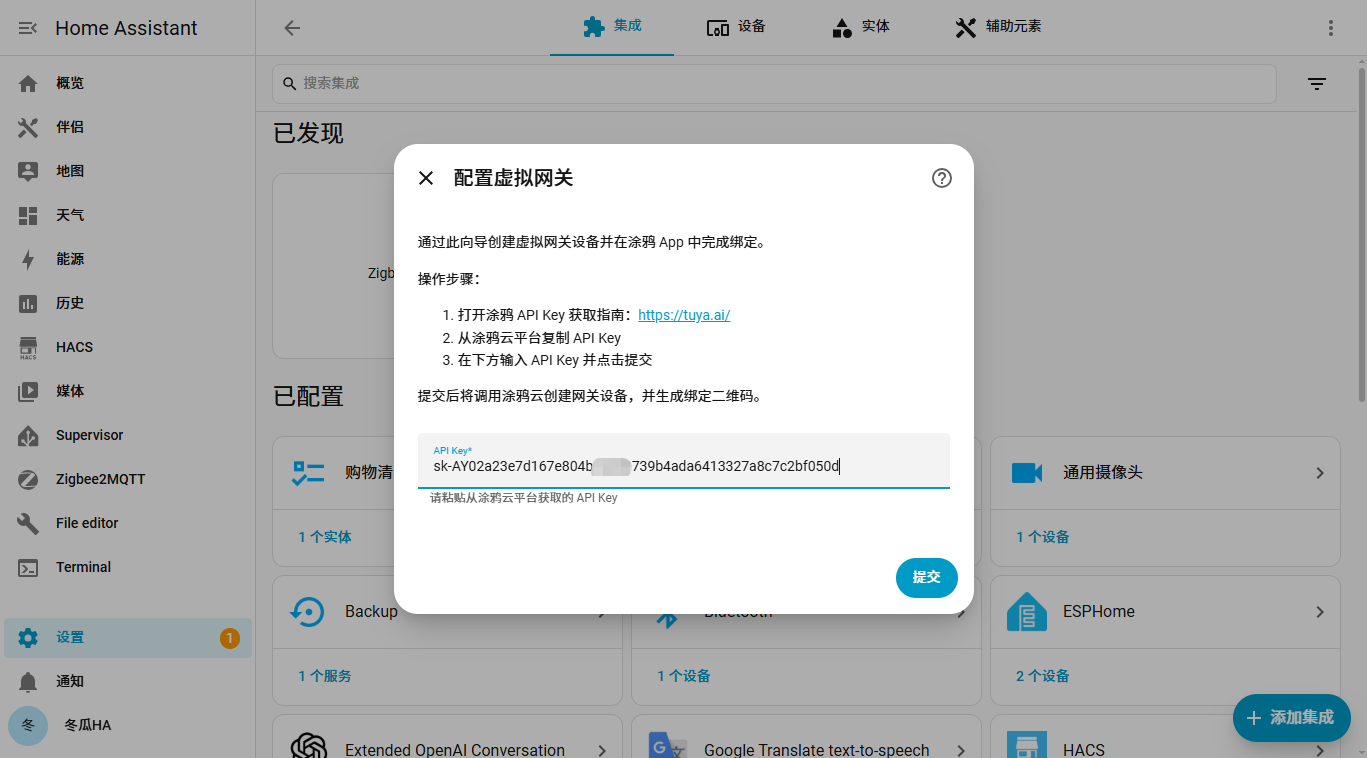Go to 地图 map in the sidebar
Image resolution: width=1367 pixels, height=758 pixels.
point(128,171)
